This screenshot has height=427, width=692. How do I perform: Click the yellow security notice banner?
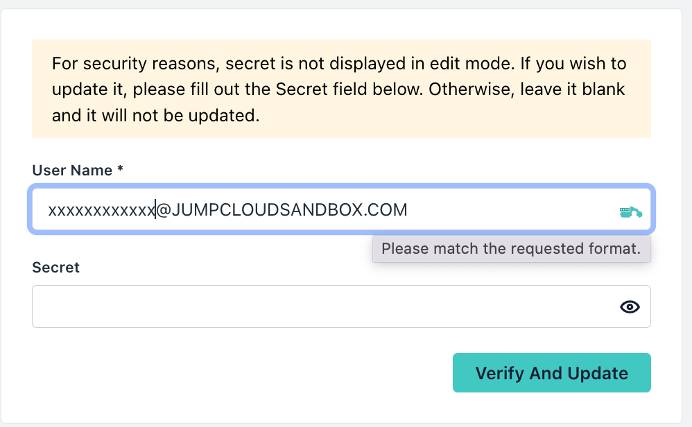tap(341, 89)
